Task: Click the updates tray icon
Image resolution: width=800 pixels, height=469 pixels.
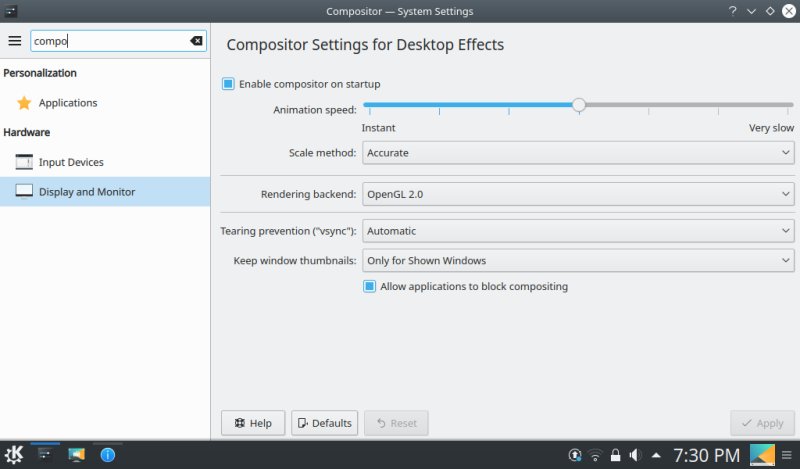Action: [575, 455]
